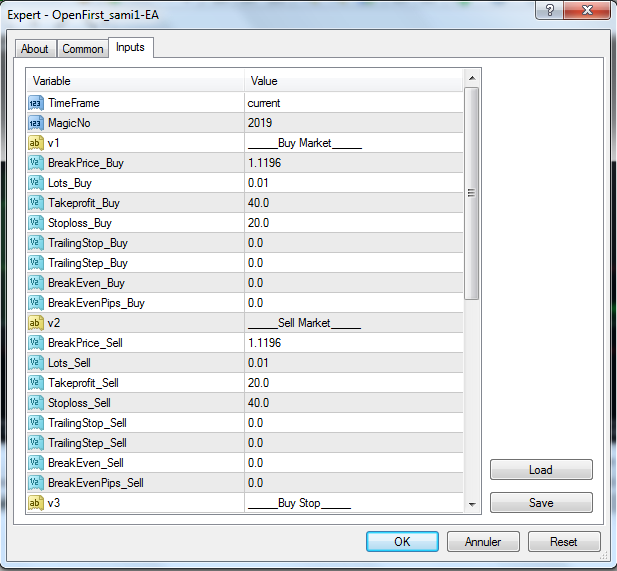Reset the inputs with Reset button
617x571 pixels.
tap(563, 541)
